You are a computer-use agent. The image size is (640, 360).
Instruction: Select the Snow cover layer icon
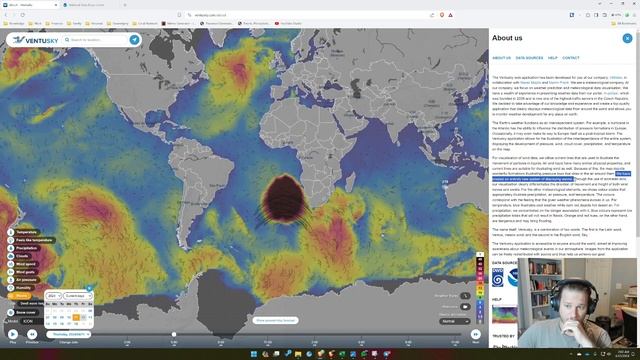point(11,313)
